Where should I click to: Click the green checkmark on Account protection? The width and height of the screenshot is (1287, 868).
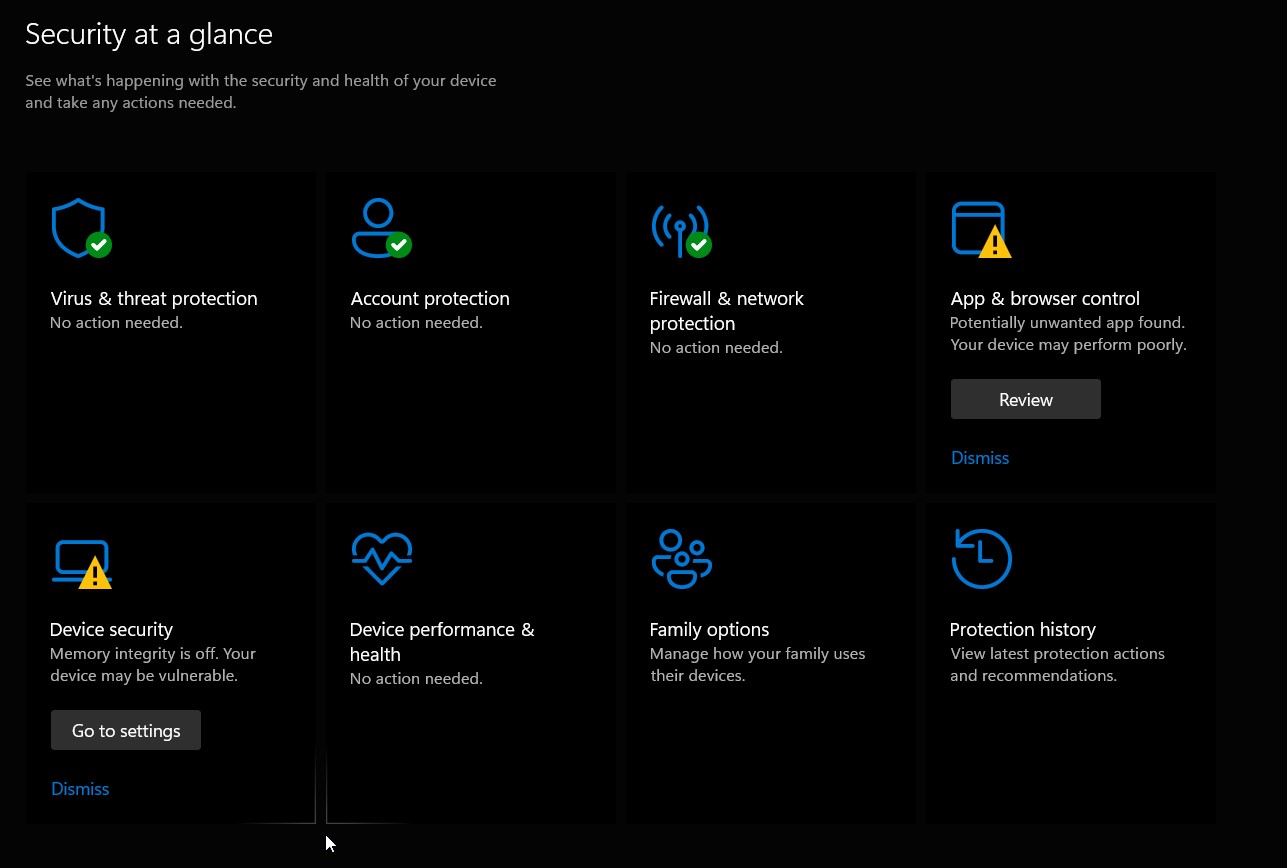pyautogui.click(x=398, y=244)
